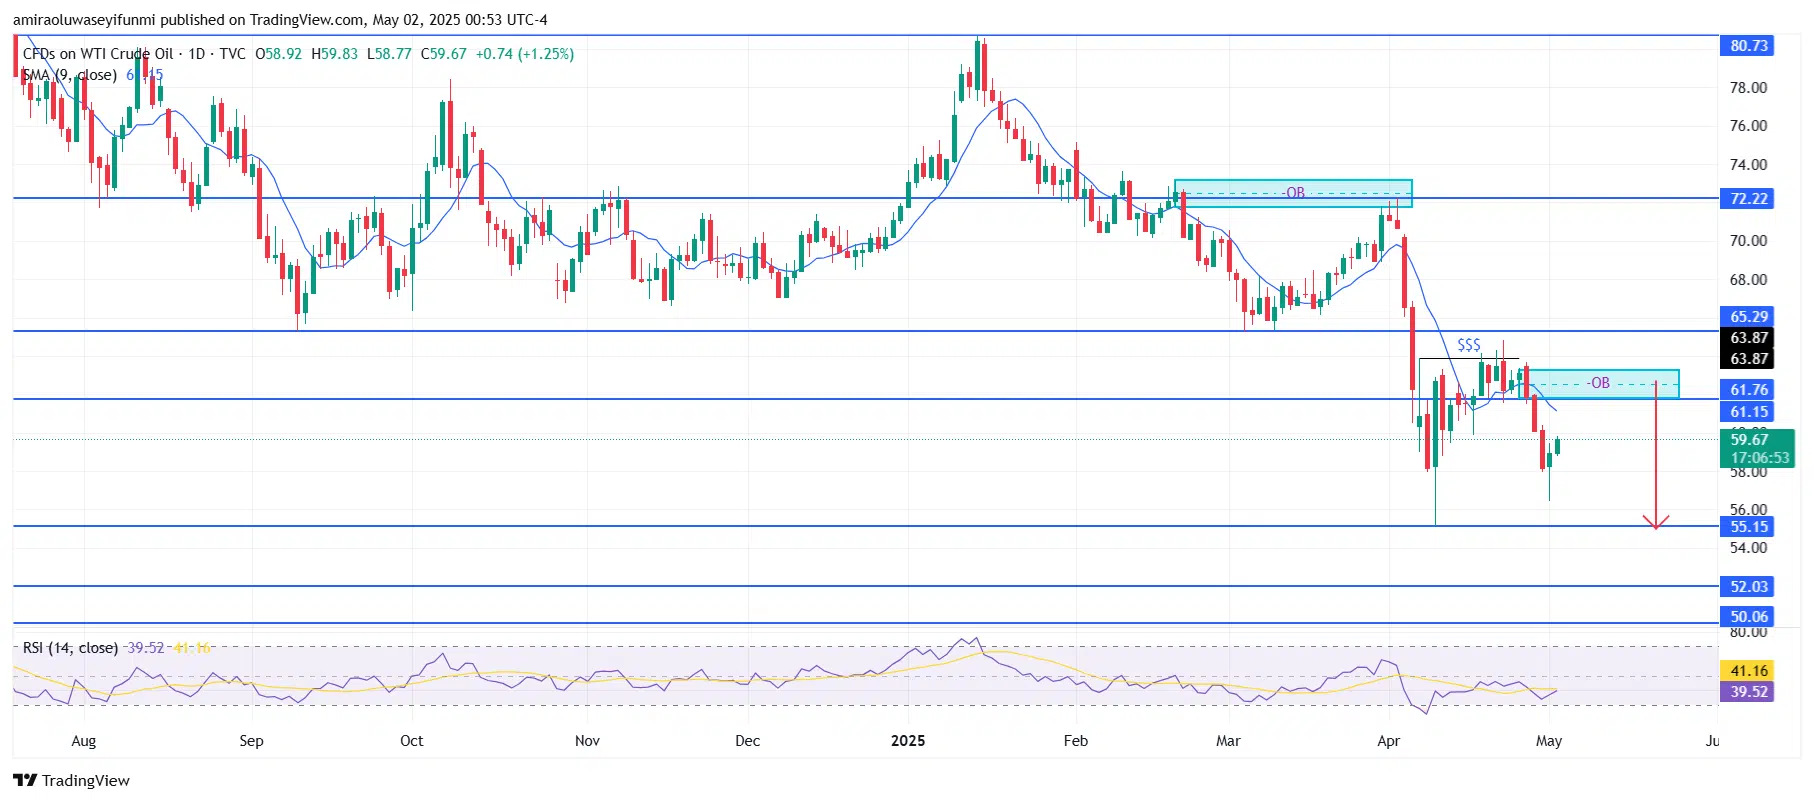Click the 74.00 price axis label
The height and width of the screenshot is (802, 1814).
(x=1748, y=165)
